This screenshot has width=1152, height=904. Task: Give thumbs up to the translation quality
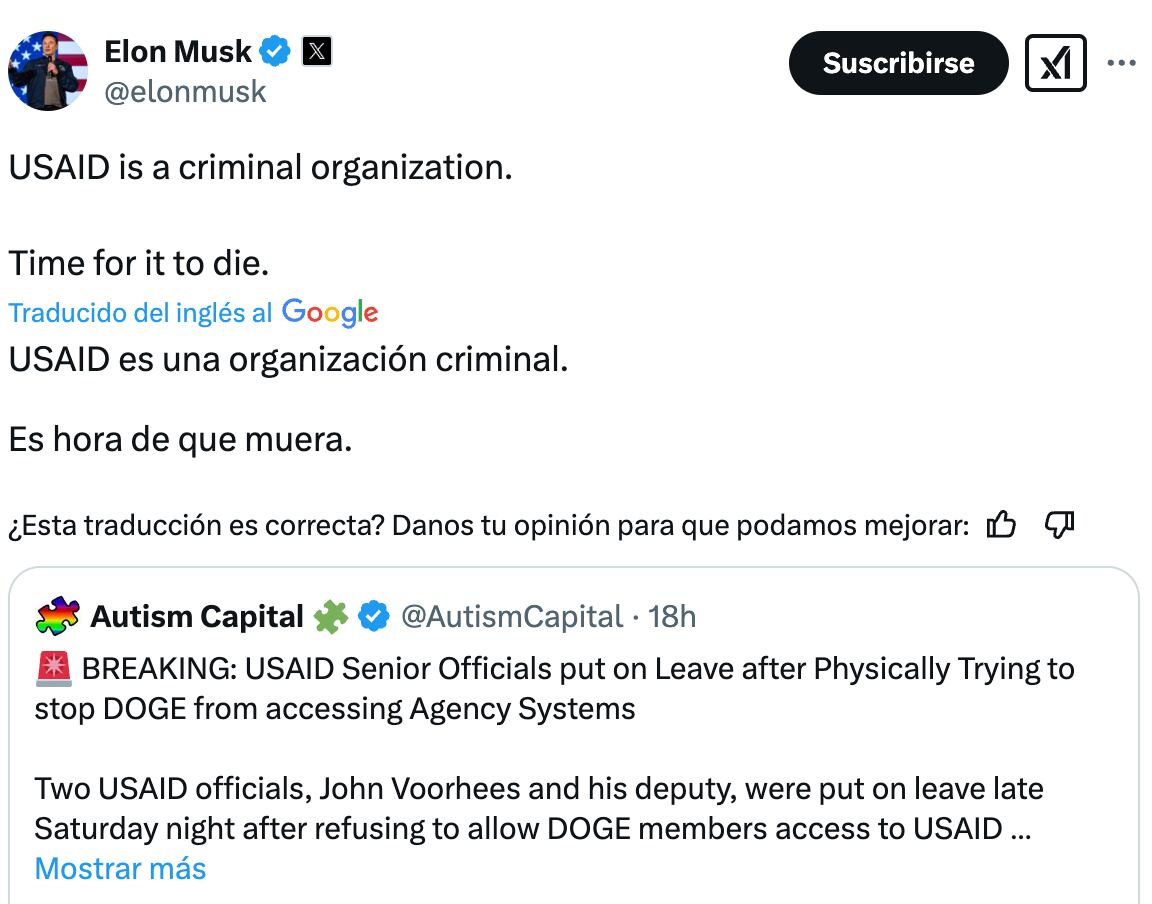pos(1002,524)
